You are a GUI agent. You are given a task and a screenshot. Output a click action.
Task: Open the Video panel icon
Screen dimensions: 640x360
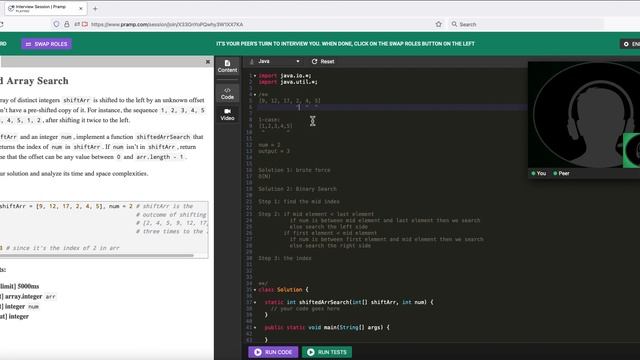(227, 114)
